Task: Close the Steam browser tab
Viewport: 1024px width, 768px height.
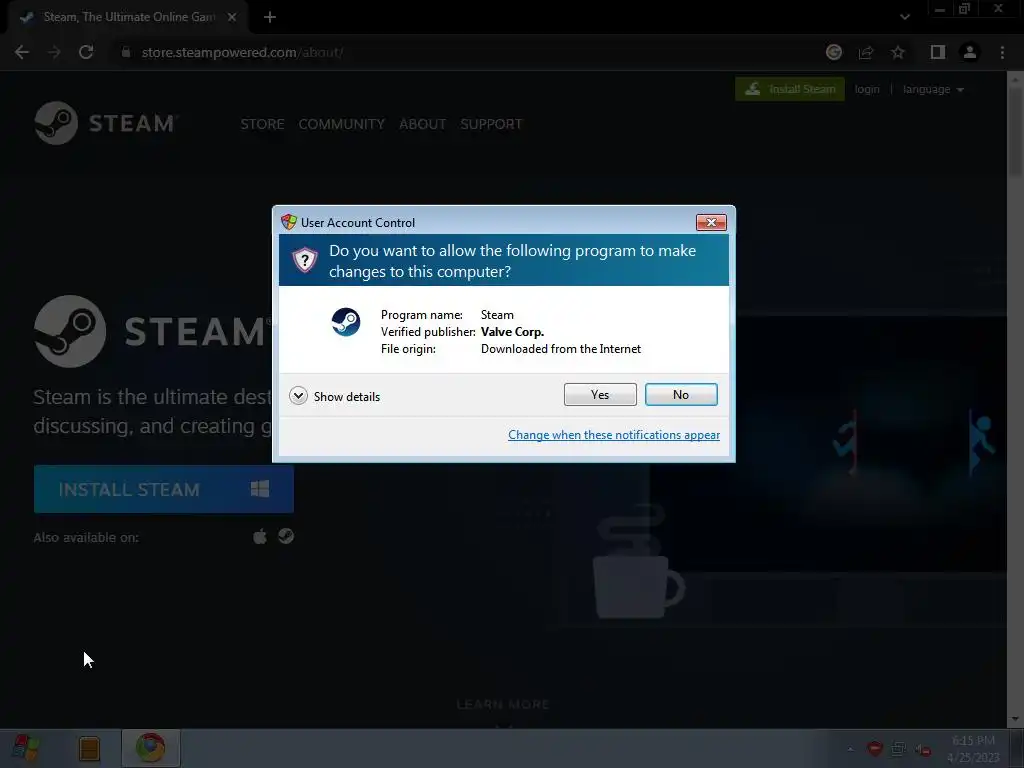Action: (x=232, y=17)
